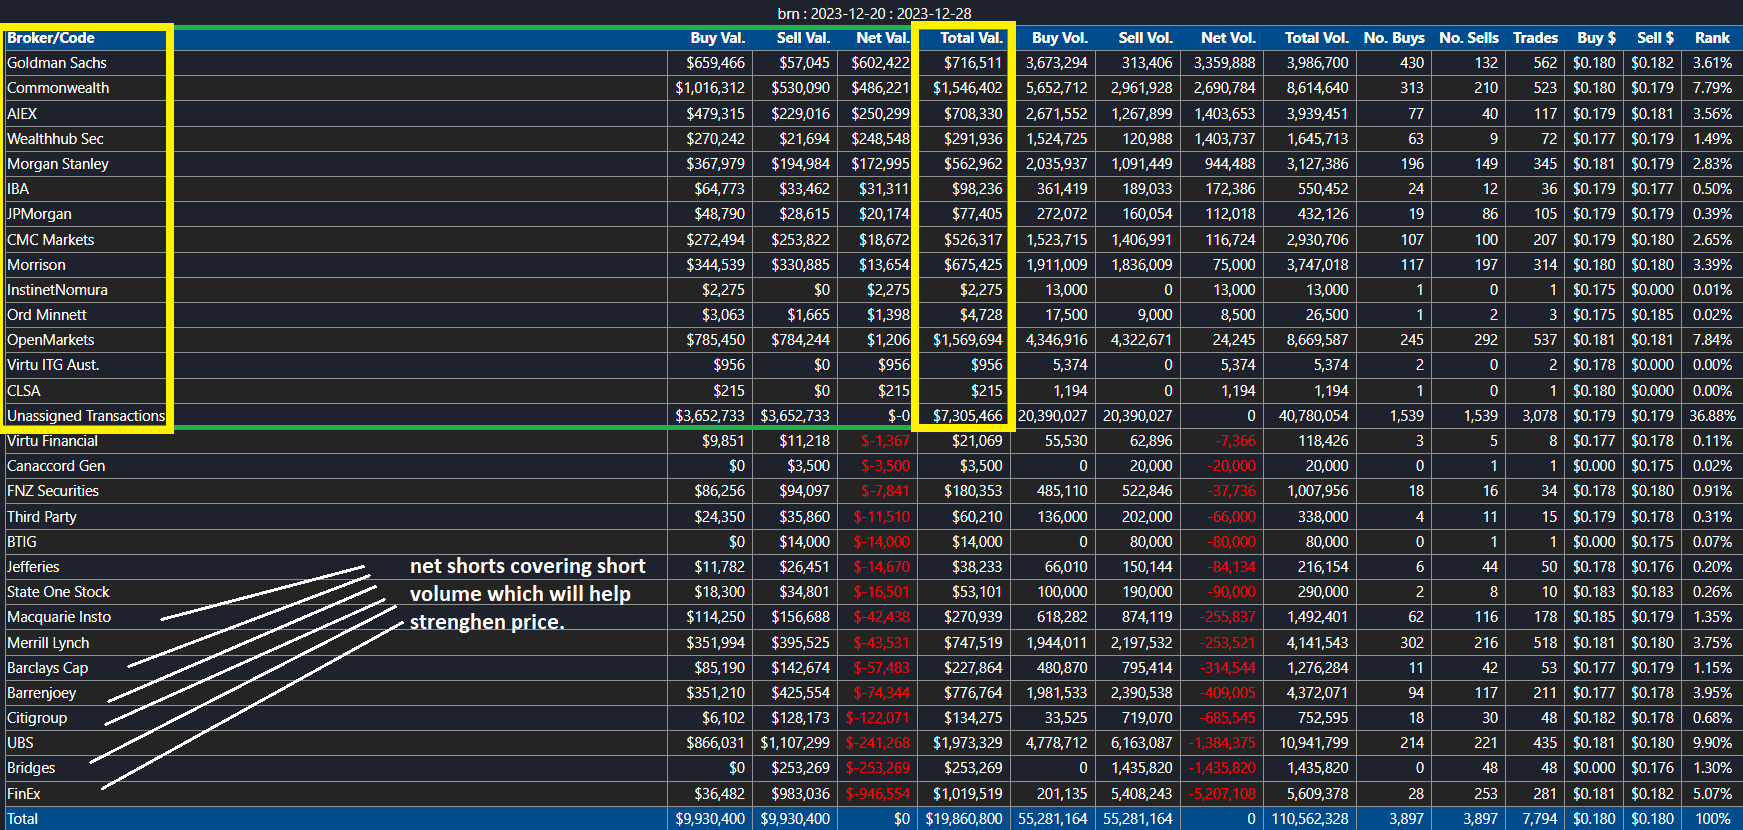Select the Macquarie Insto broker name
1743x830 pixels.
coord(59,617)
